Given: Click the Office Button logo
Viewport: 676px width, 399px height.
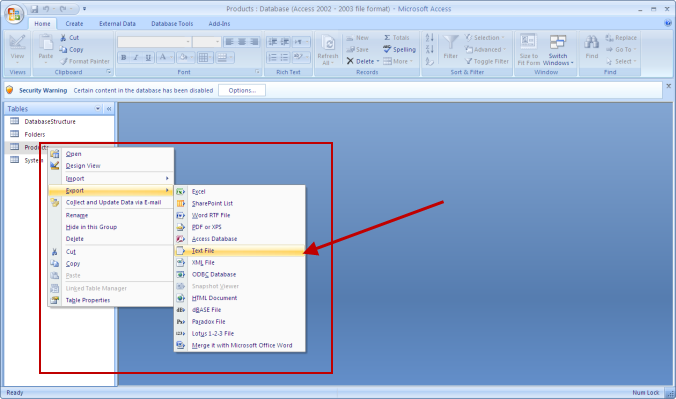Looking at the screenshot, I should tap(14, 14).
